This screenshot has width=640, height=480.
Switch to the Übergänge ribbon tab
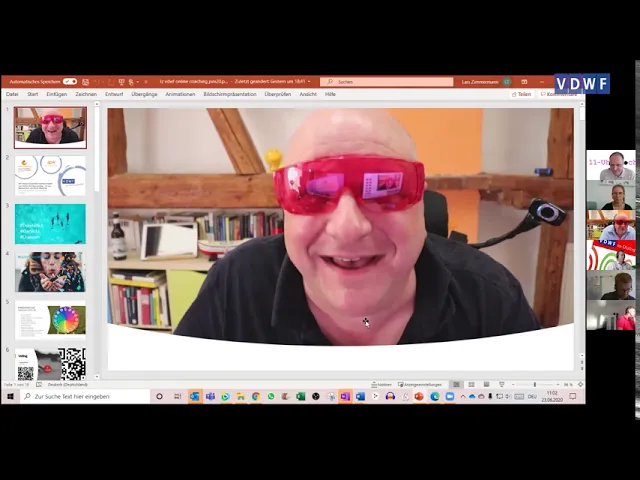[144, 94]
